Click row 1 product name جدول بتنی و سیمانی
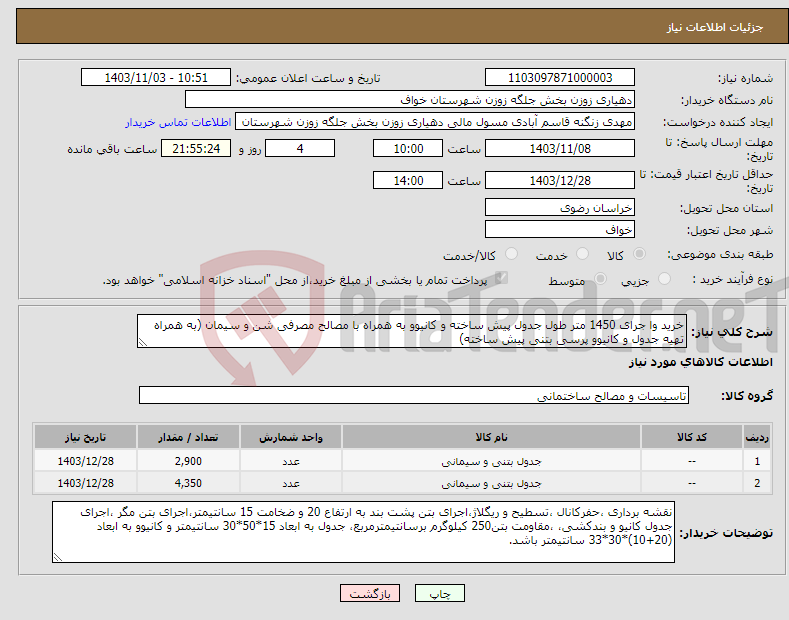Viewport: 789px width, 620px height. click(491, 461)
